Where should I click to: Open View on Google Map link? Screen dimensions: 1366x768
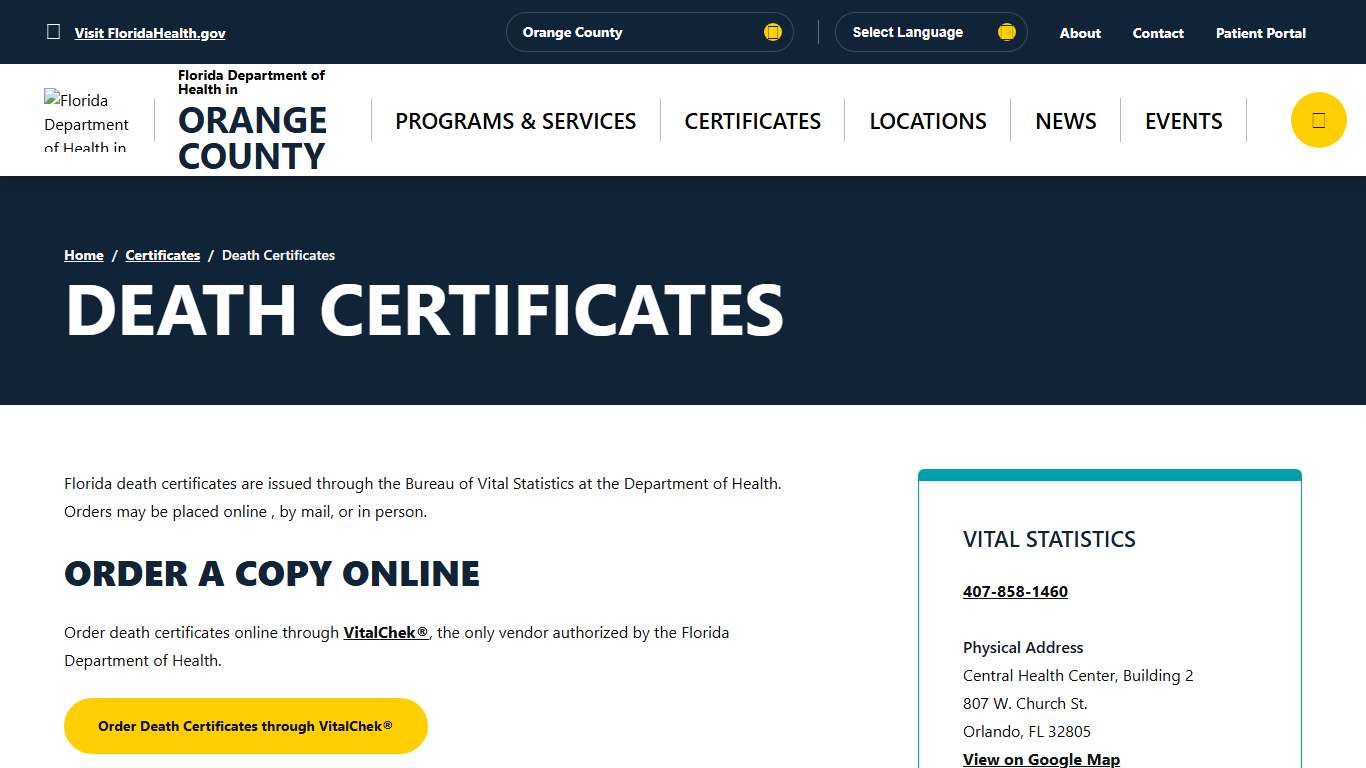click(x=1041, y=759)
